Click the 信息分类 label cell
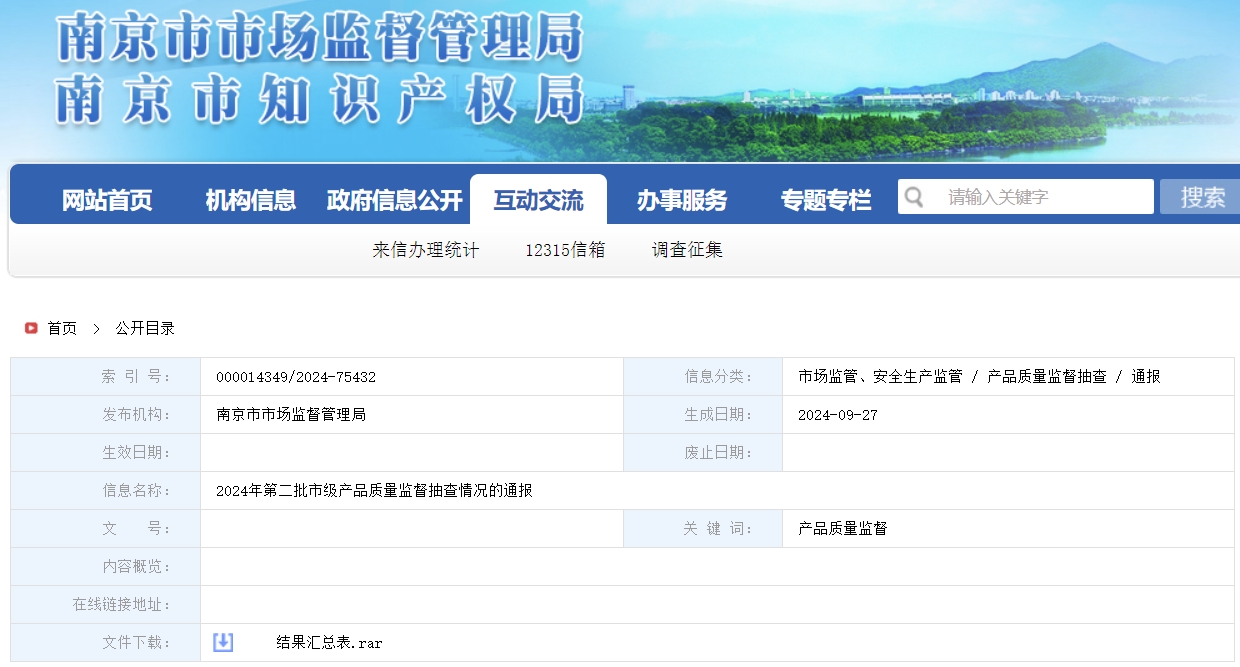 [703, 377]
